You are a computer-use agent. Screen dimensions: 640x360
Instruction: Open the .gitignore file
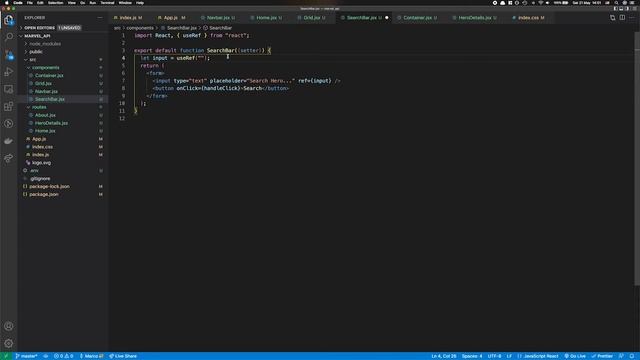(63, 179)
